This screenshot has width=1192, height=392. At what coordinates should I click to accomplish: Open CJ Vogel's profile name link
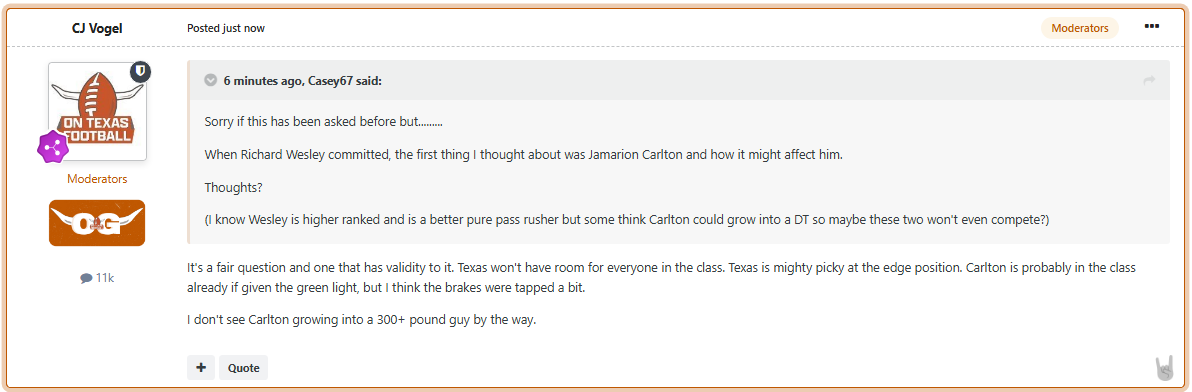pos(97,28)
